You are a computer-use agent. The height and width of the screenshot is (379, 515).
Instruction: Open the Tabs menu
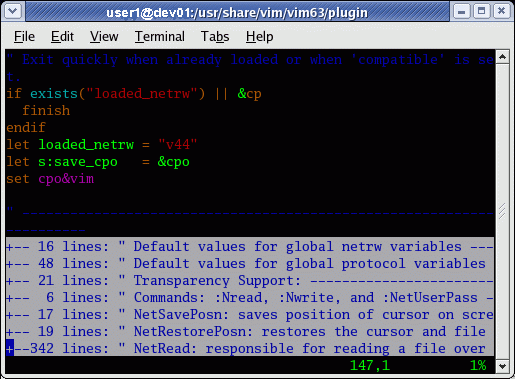point(215,36)
